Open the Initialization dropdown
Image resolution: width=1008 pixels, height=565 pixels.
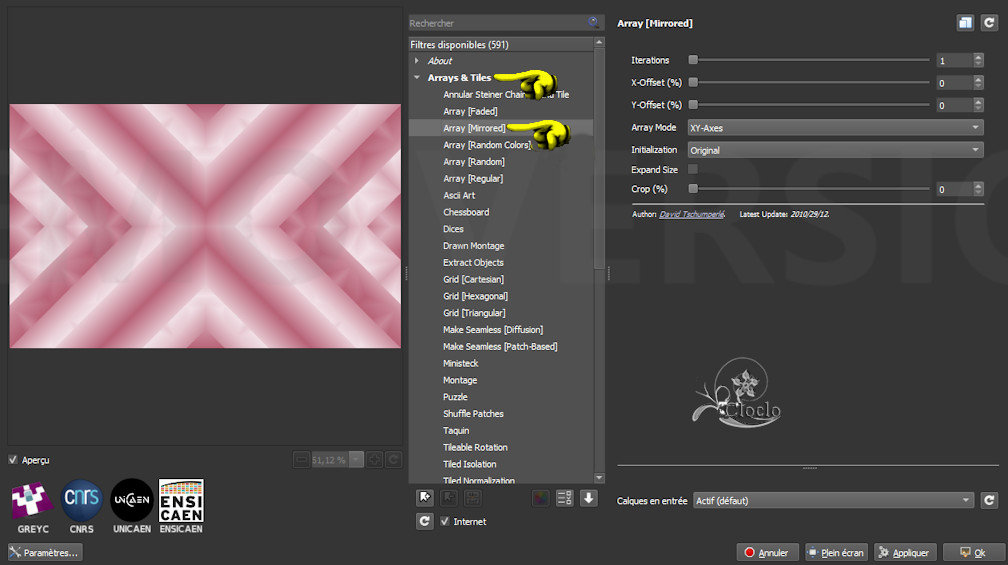[835, 150]
